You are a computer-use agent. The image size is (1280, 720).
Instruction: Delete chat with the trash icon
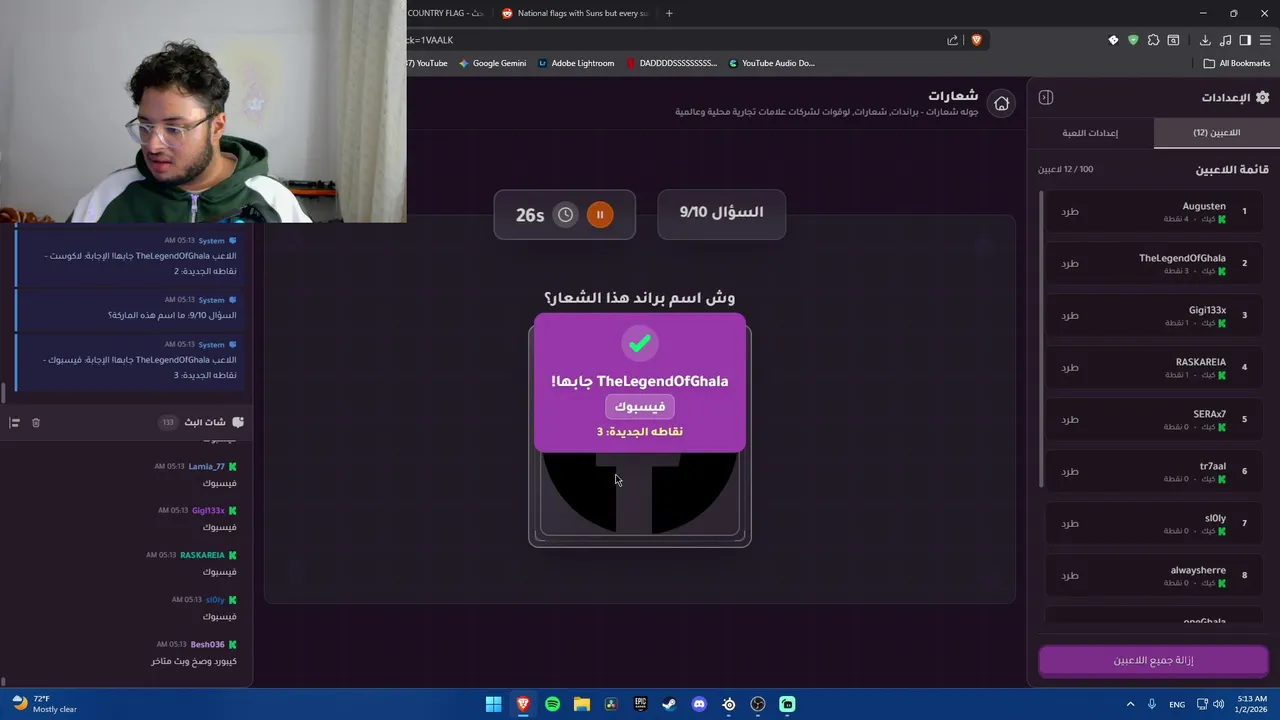pyautogui.click(x=36, y=423)
